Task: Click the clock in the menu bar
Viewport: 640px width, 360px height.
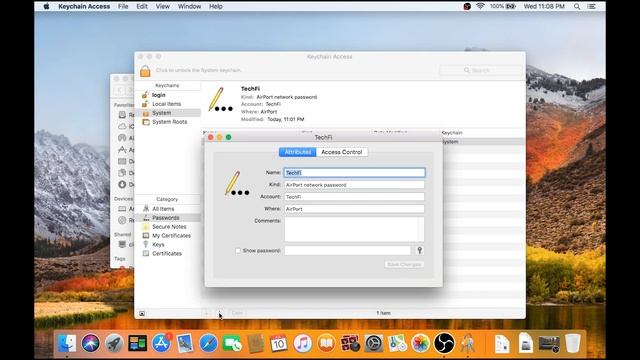Action: click(544, 6)
